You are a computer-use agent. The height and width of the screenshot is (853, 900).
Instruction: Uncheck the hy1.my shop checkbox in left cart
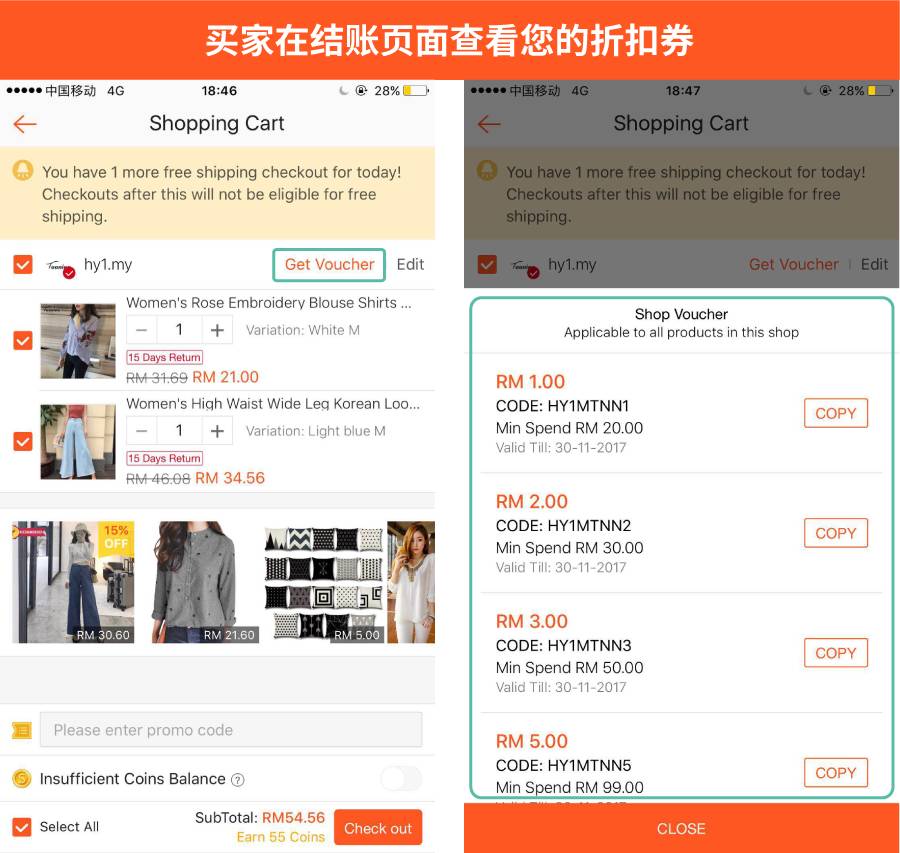(23, 265)
